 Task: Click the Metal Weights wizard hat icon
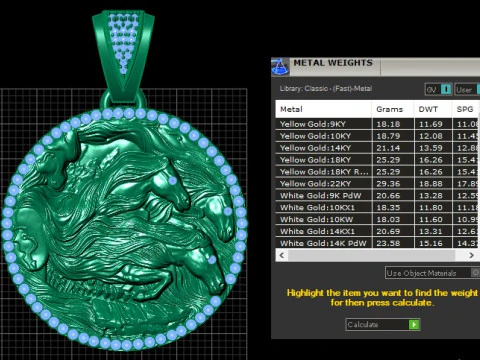(280, 67)
